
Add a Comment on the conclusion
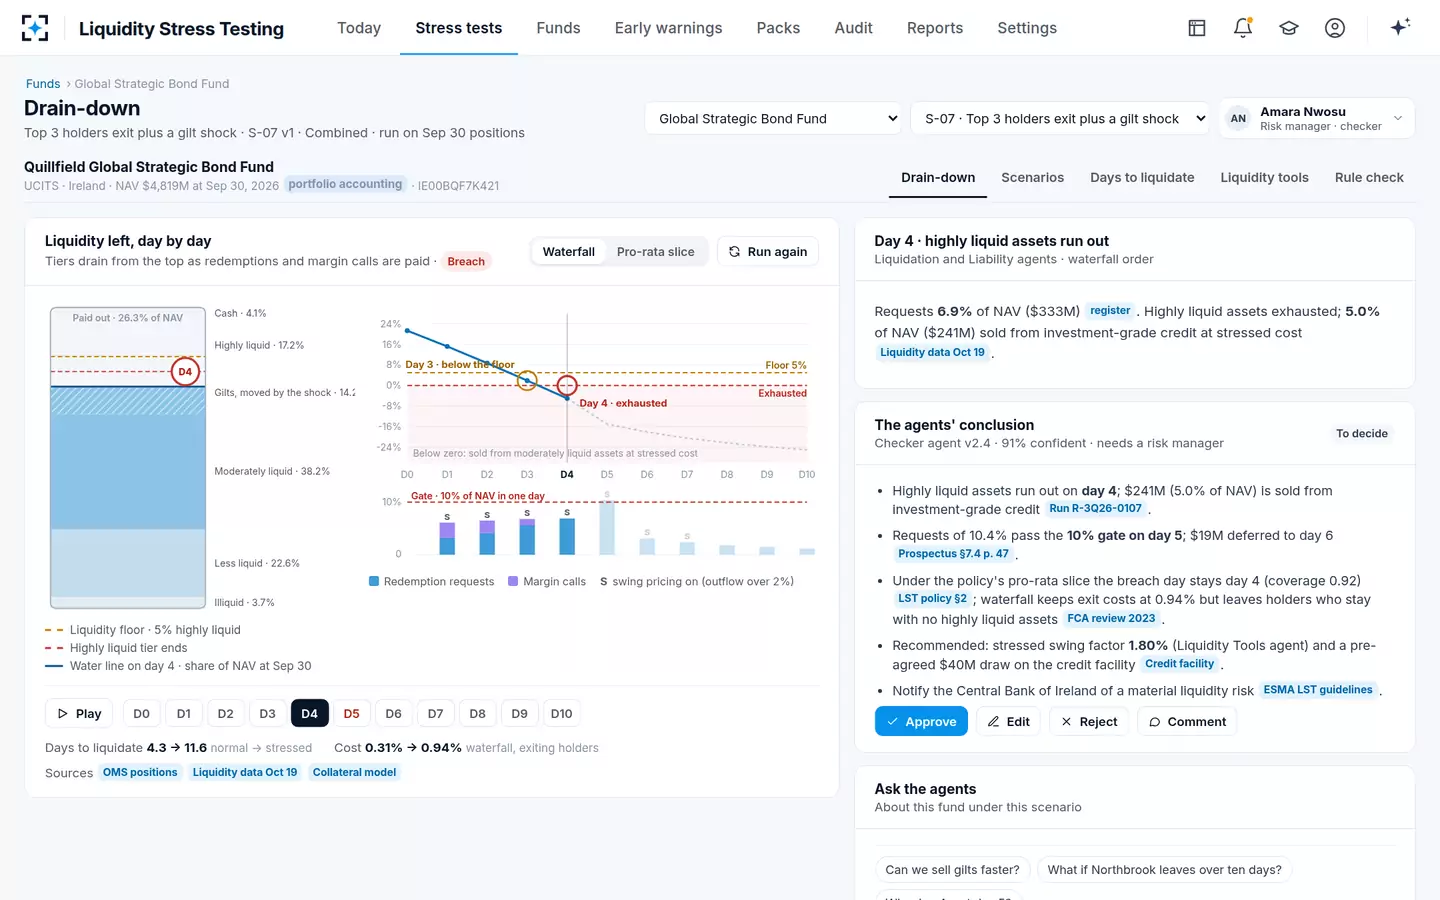point(1187,722)
